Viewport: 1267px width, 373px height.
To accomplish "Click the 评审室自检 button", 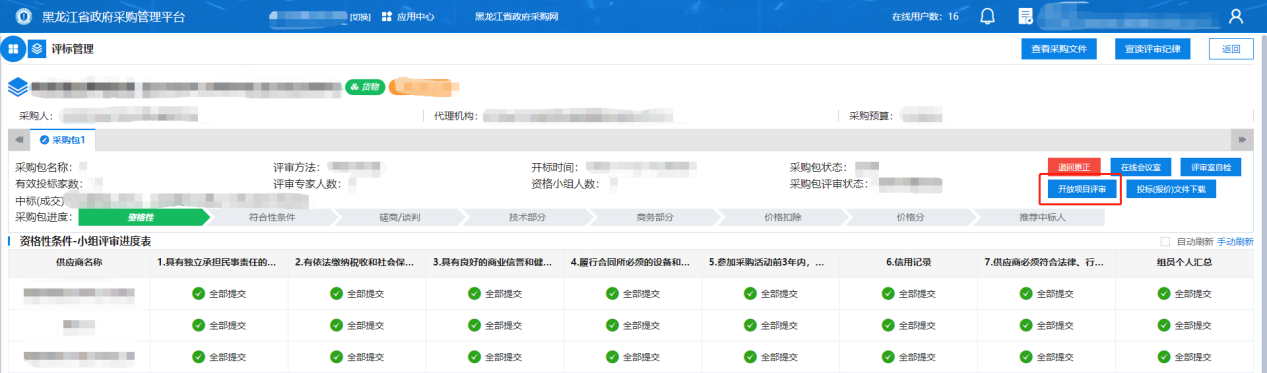I will click(x=1211, y=167).
